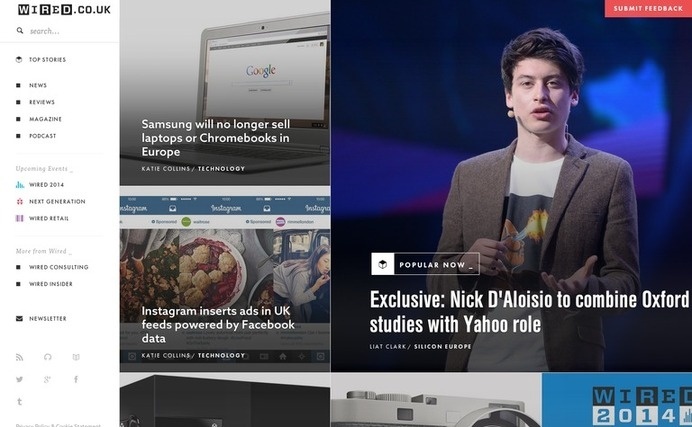Open Top Stories in sidebar

pos(46,60)
